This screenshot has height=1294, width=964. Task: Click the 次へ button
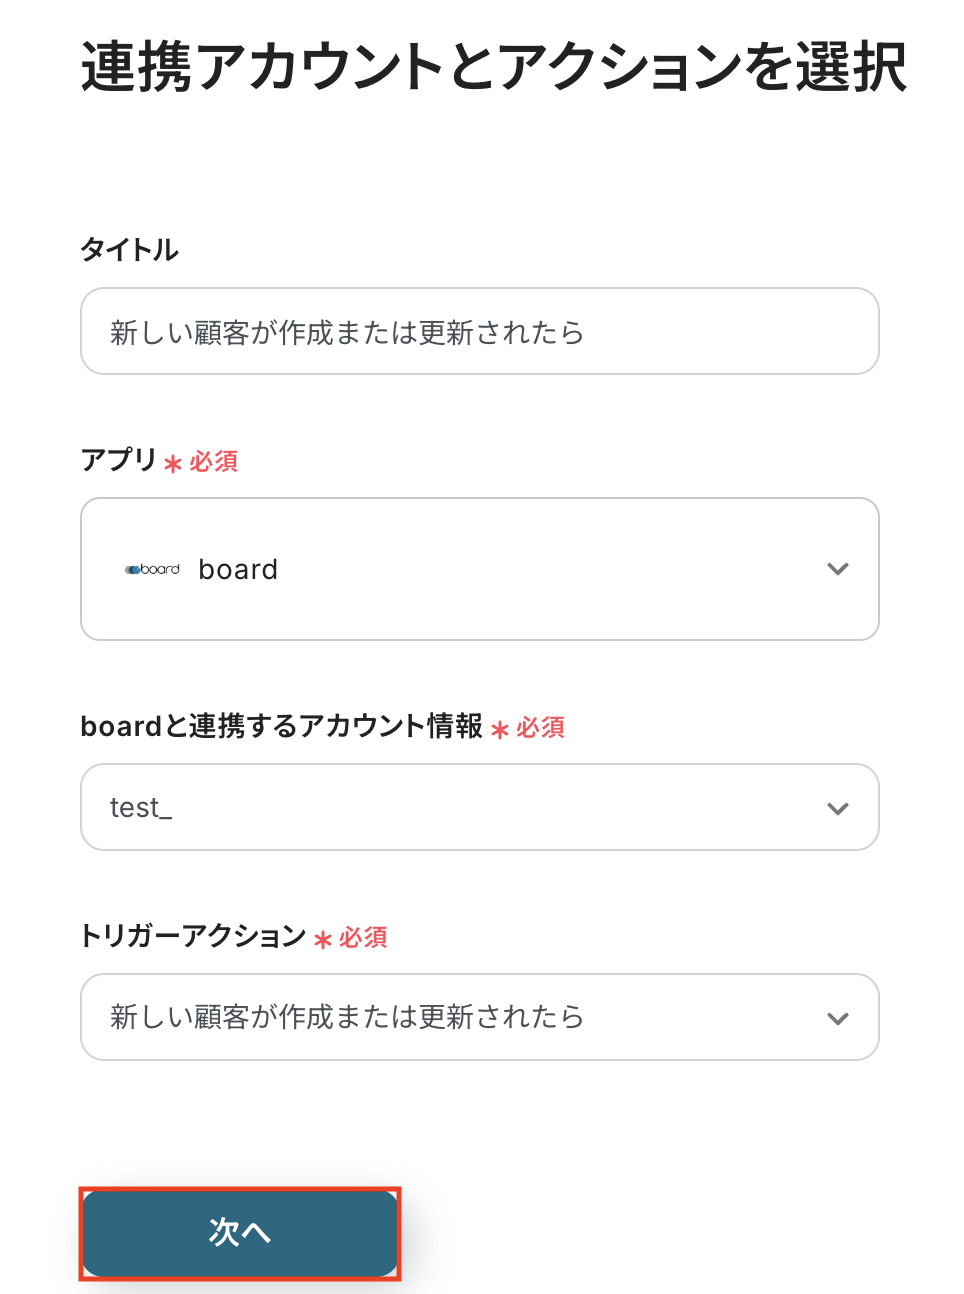(240, 1233)
